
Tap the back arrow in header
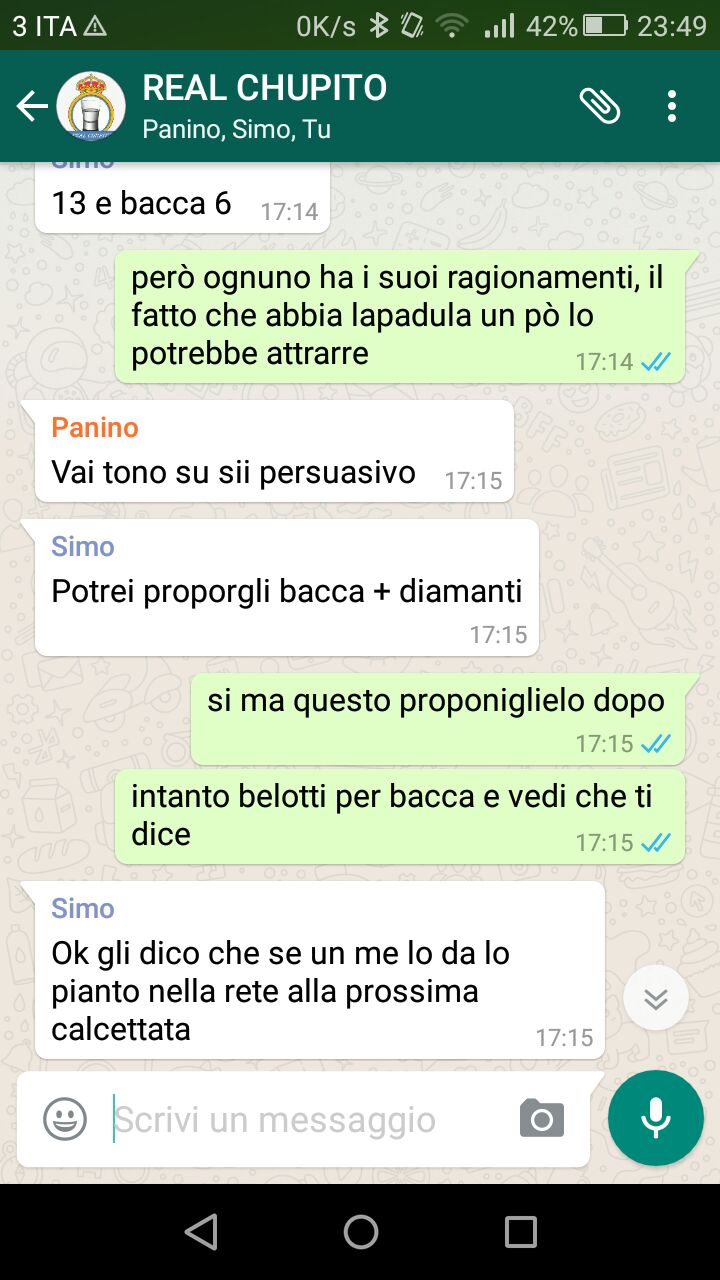coord(32,106)
